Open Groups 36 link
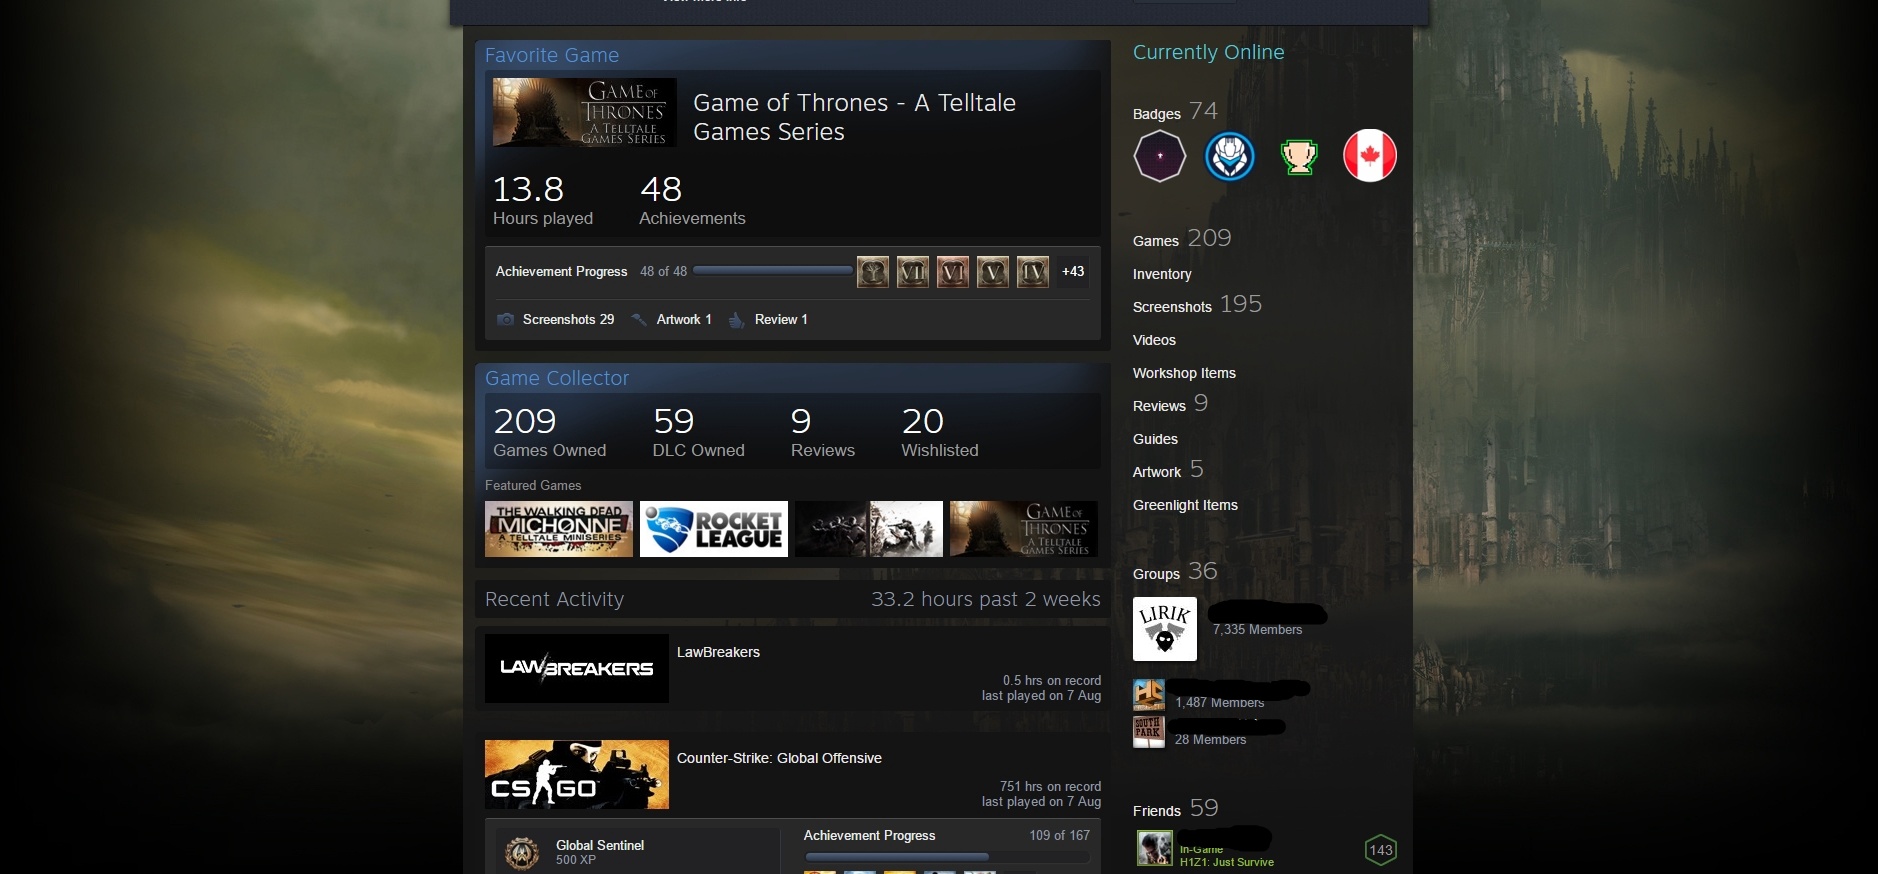1878x874 pixels. [1175, 572]
